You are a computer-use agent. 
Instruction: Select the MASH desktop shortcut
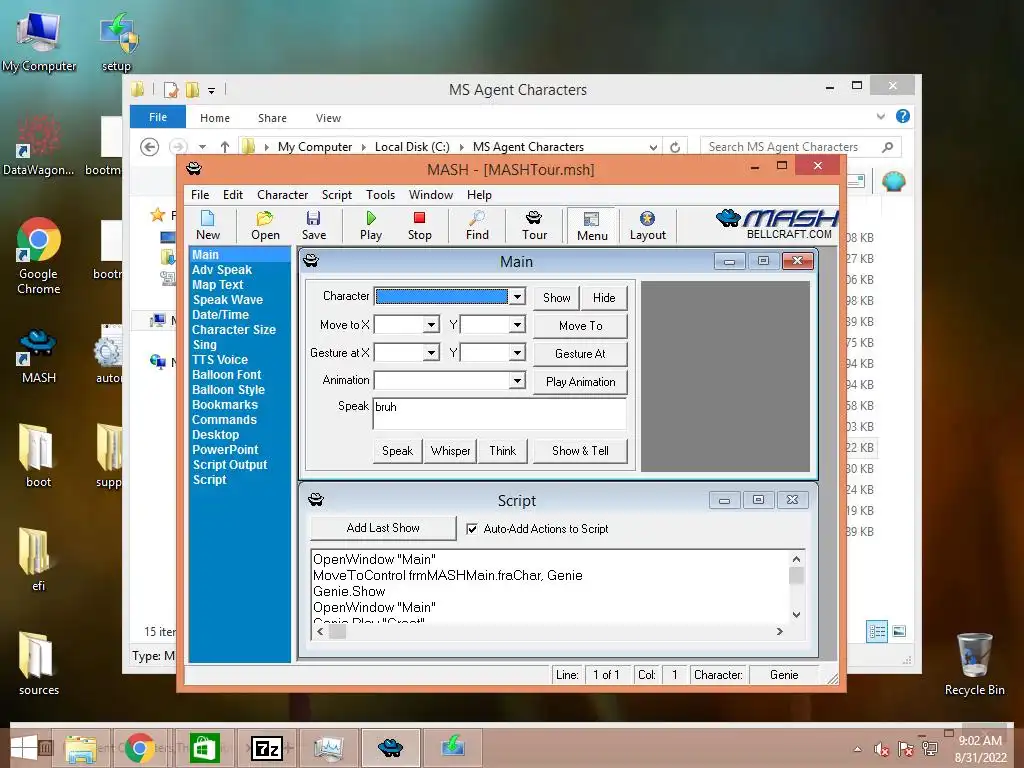click(x=39, y=356)
